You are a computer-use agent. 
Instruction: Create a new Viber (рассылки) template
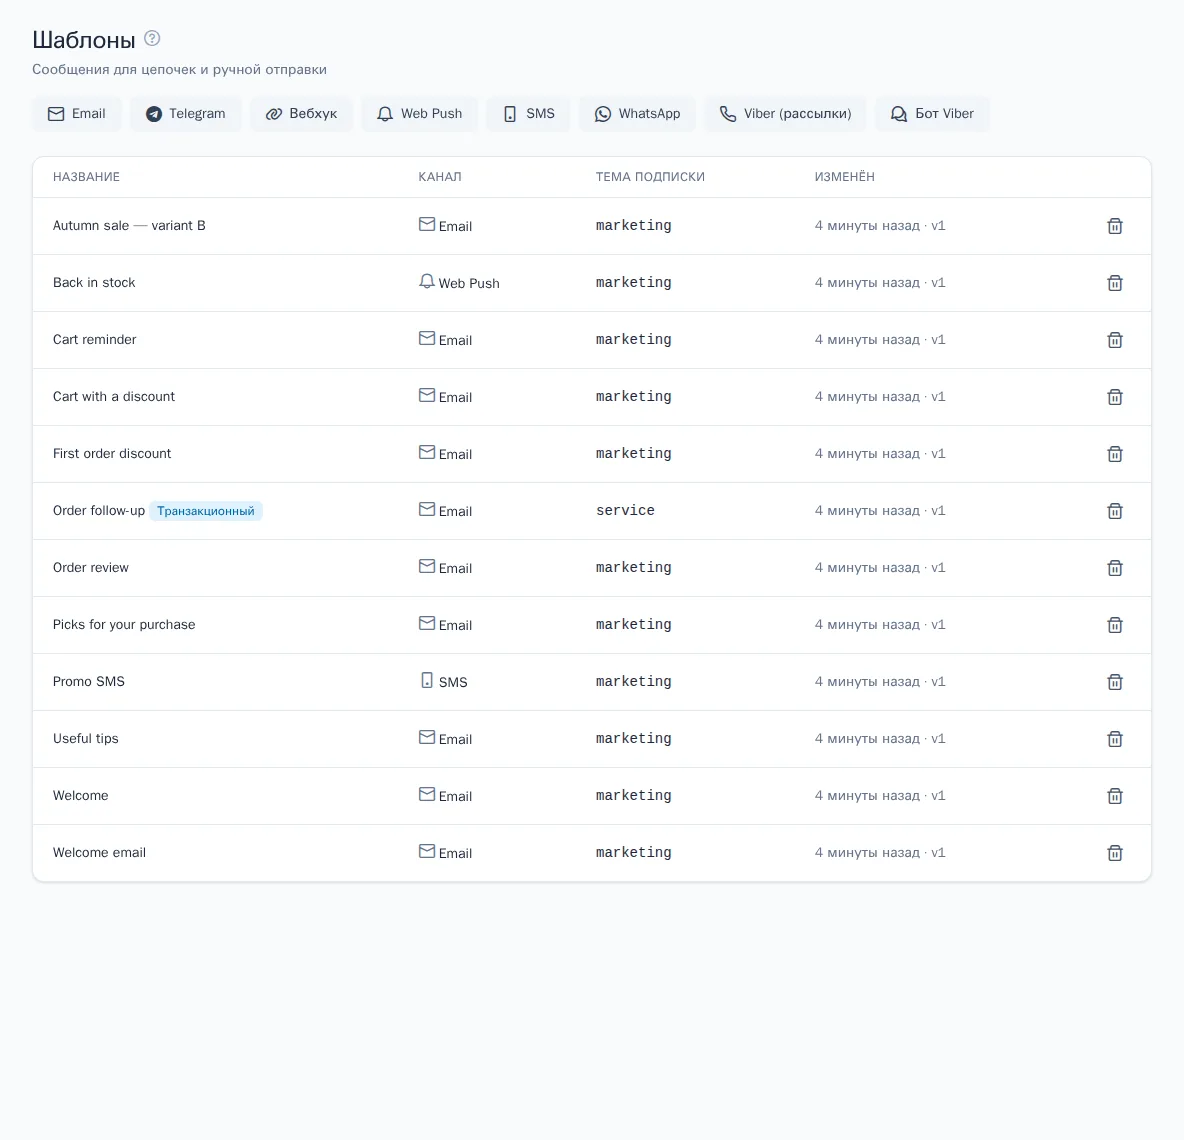(785, 114)
